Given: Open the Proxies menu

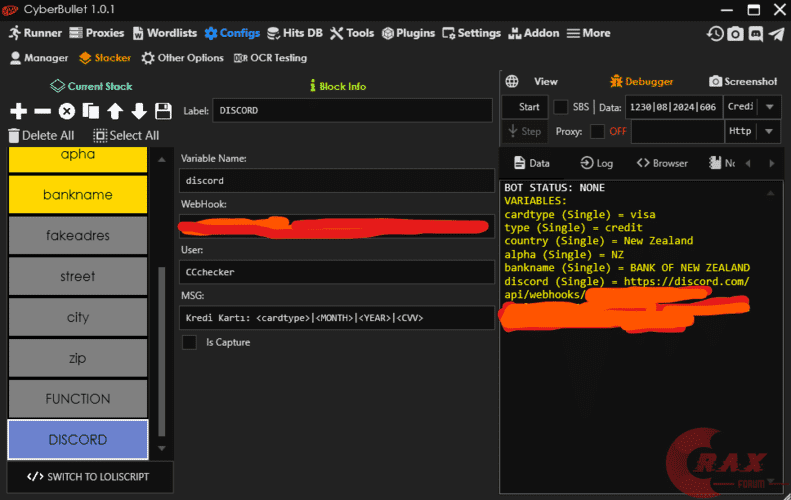Looking at the screenshot, I should coord(96,33).
